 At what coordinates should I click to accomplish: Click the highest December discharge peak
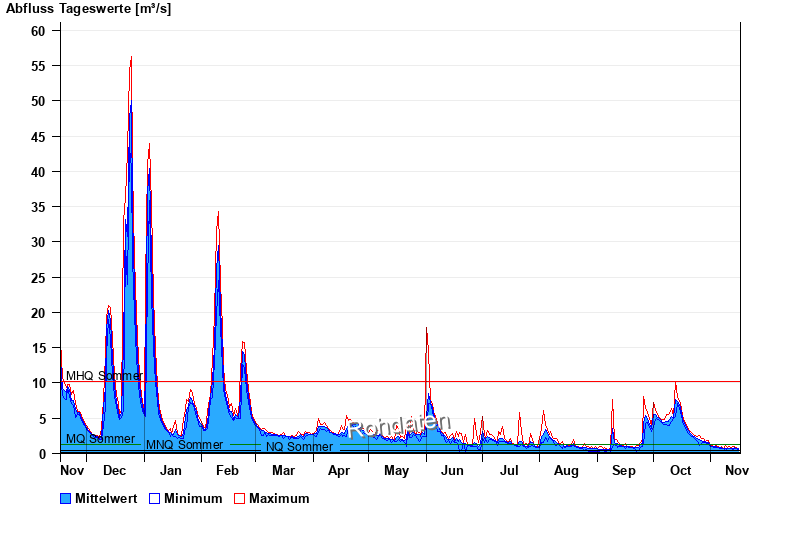pyautogui.click(x=130, y=60)
